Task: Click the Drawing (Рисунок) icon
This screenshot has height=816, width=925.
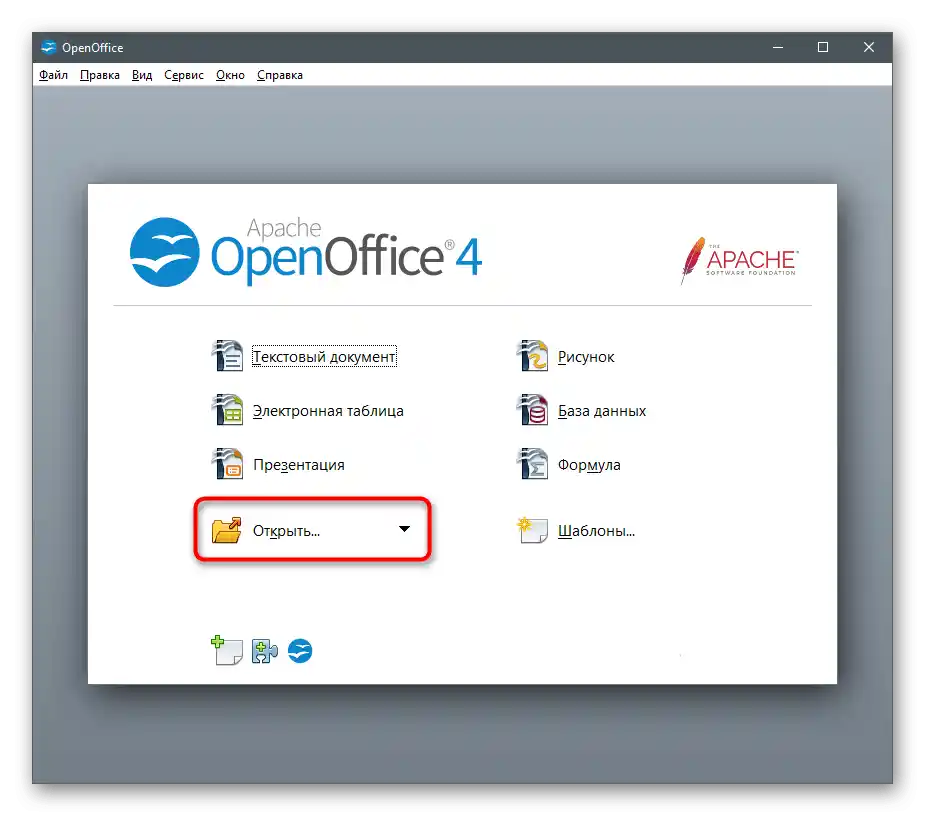Action: (532, 356)
